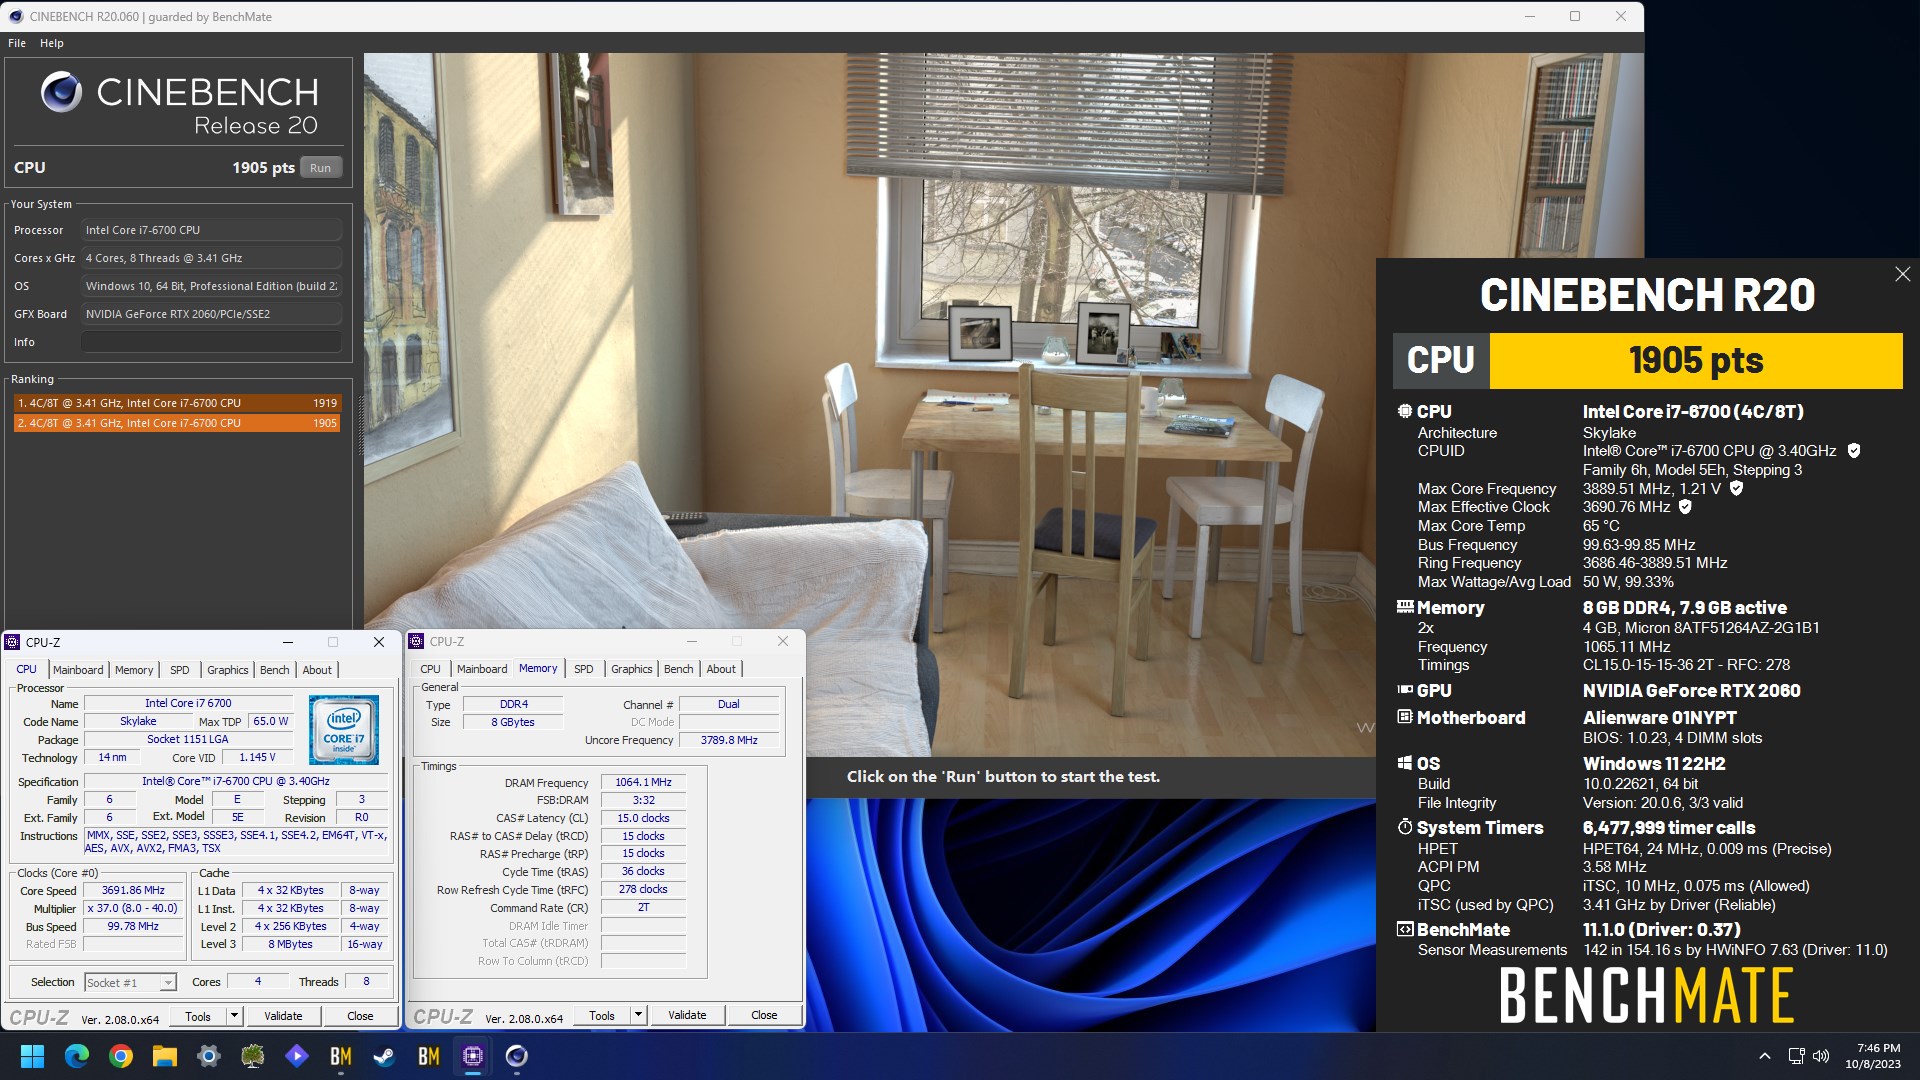The width and height of the screenshot is (1920, 1080).
Task: Click Close button in right CPU-Z window
Action: [764, 1015]
